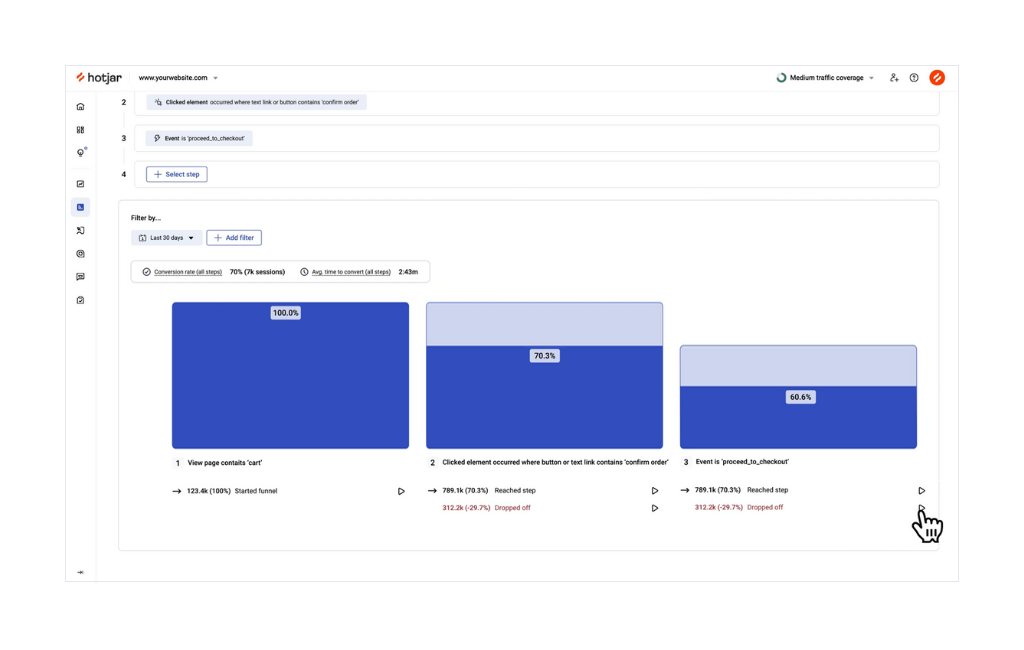Click the 'Clicked element' step 2 condition chip
The image size is (1024, 650).
click(257, 102)
